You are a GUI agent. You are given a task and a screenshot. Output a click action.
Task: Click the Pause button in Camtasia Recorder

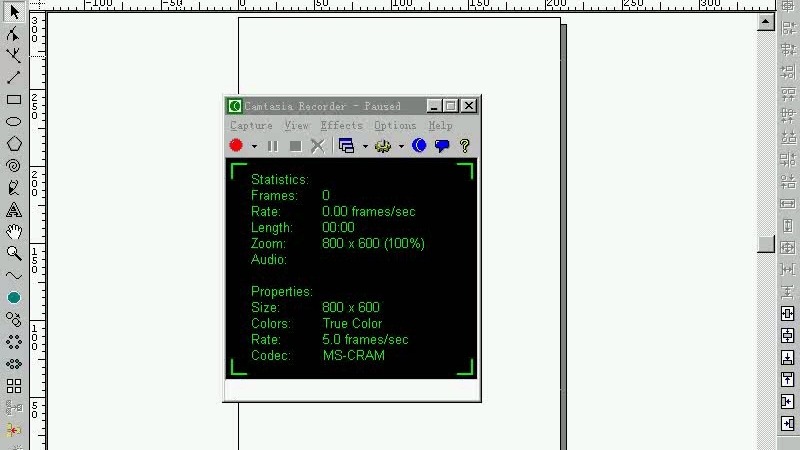(273, 146)
